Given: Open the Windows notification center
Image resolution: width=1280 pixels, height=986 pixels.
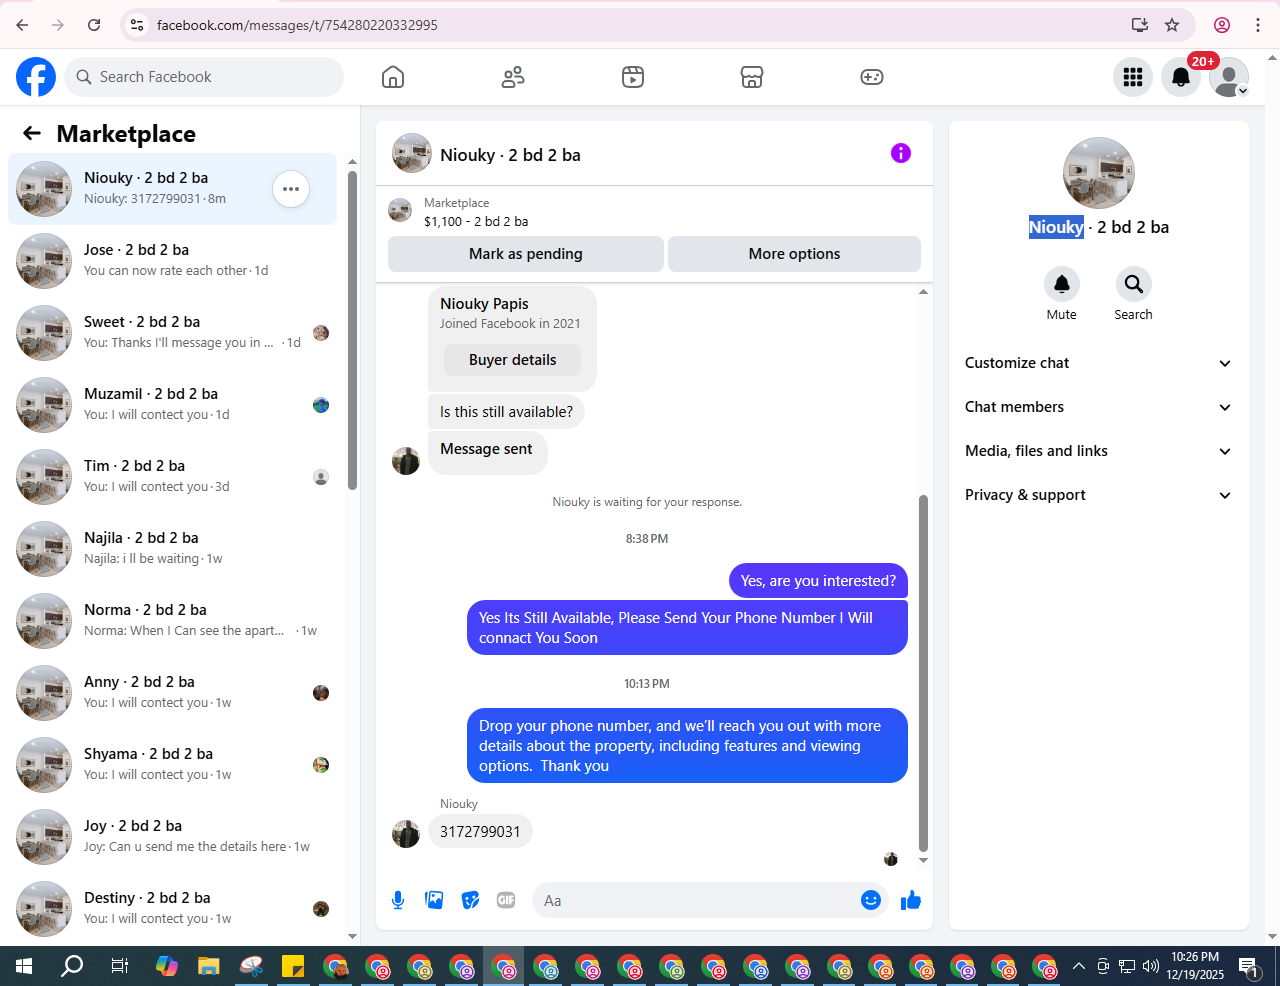Looking at the screenshot, I should tap(1249, 966).
